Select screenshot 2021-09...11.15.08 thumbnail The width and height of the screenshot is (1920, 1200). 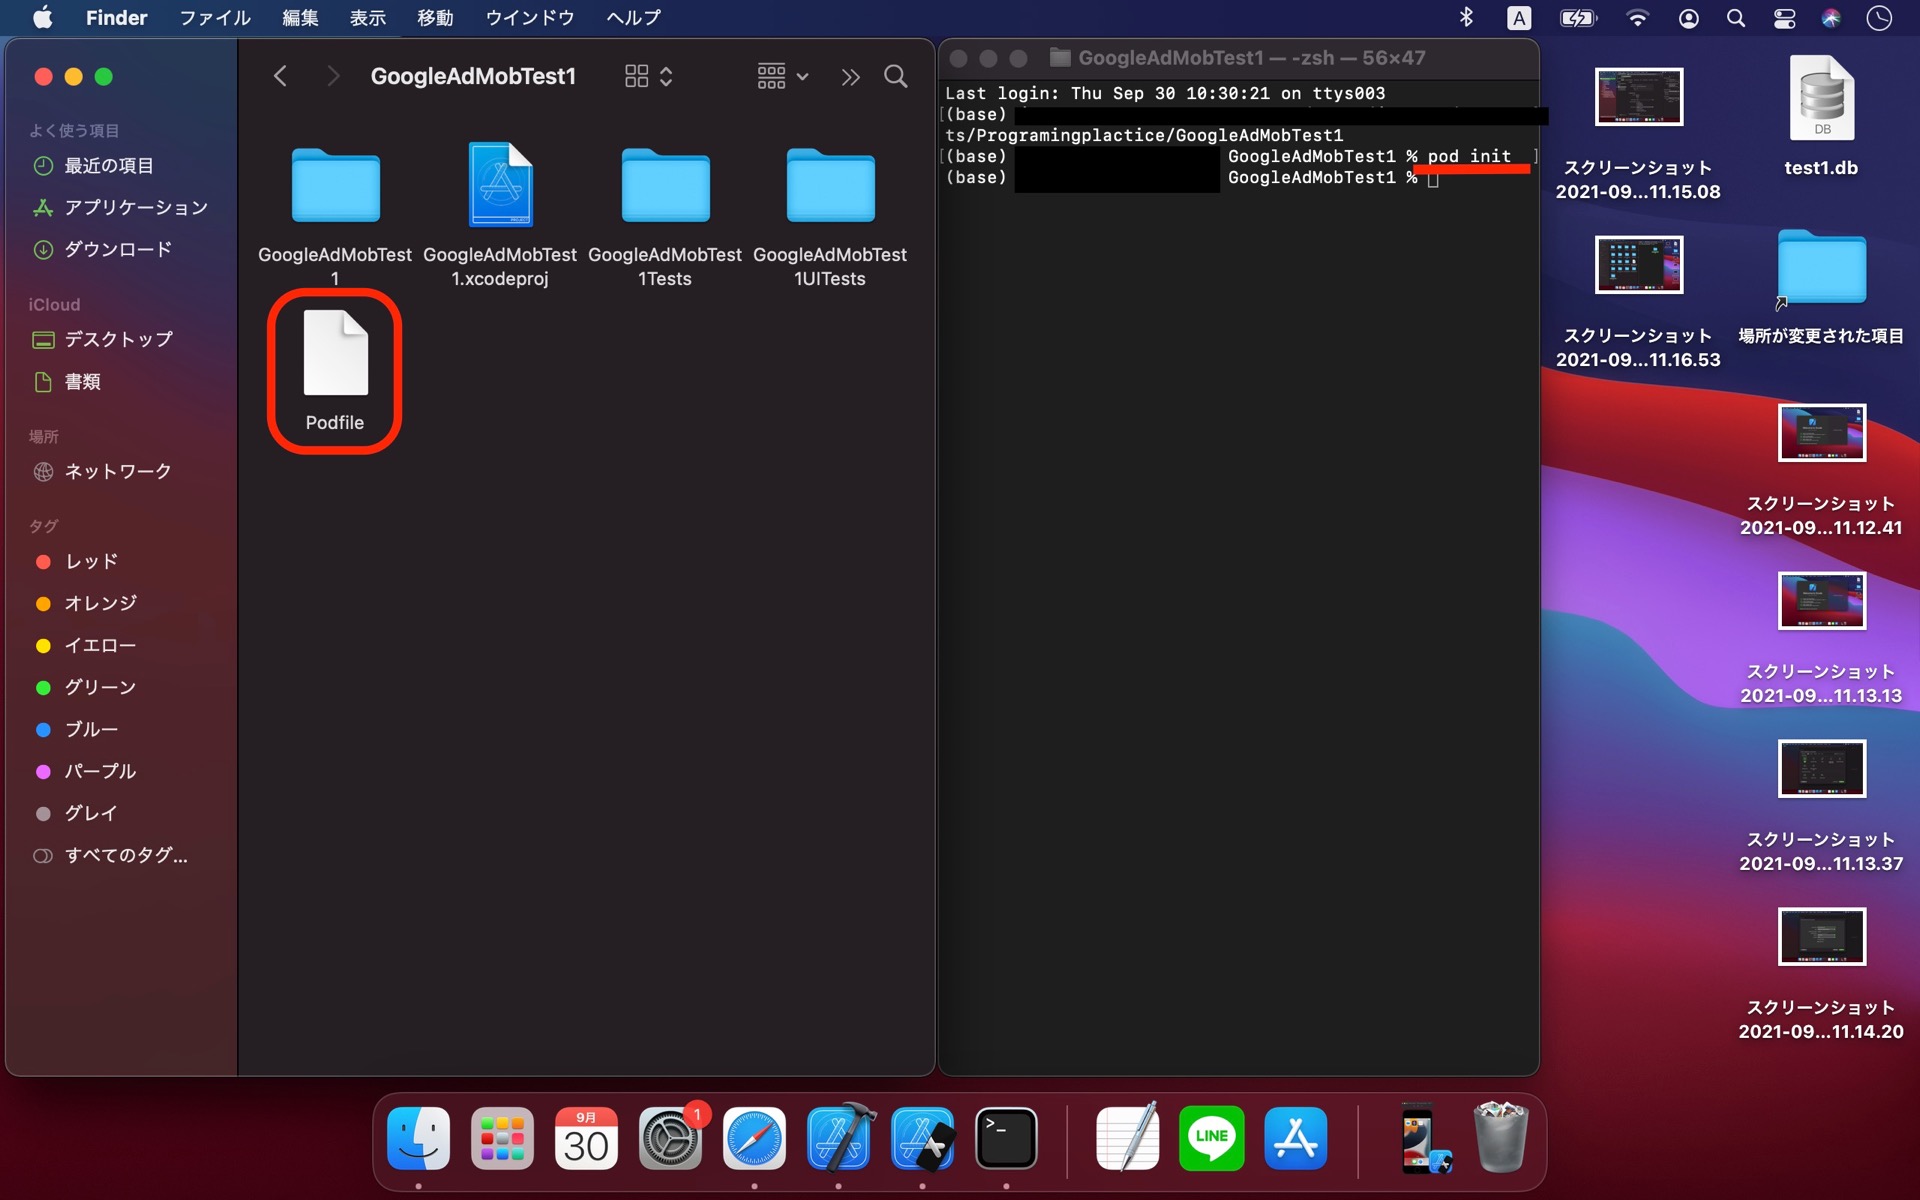coord(1638,97)
